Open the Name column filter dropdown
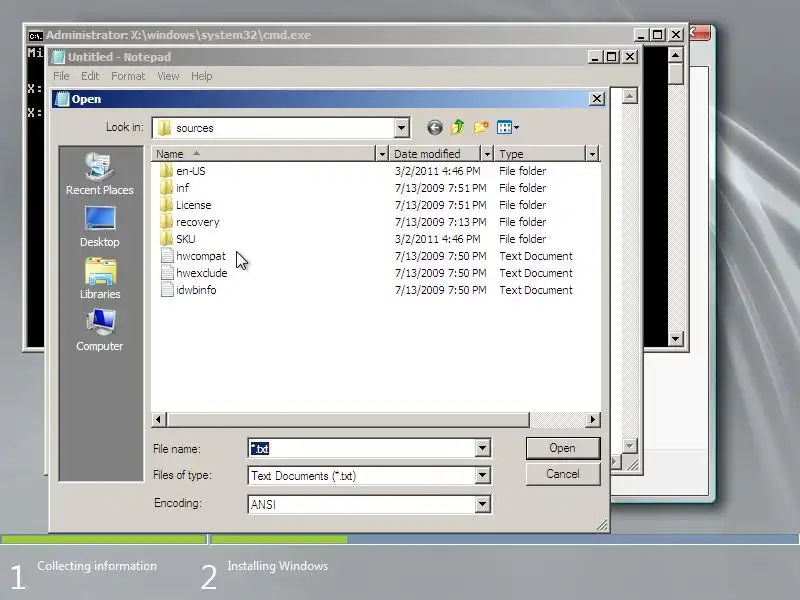The height and width of the screenshot is (600, 800). [x=382, y=154]
